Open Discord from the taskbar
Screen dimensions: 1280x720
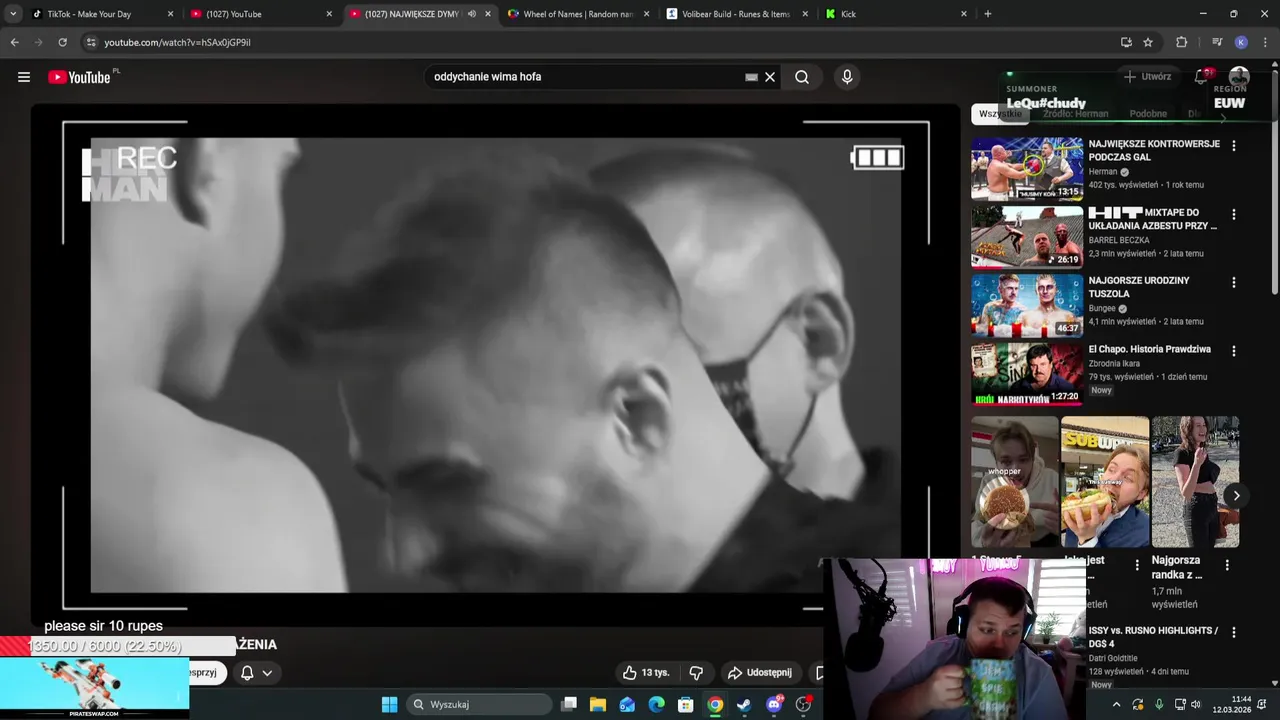point(774,704)
